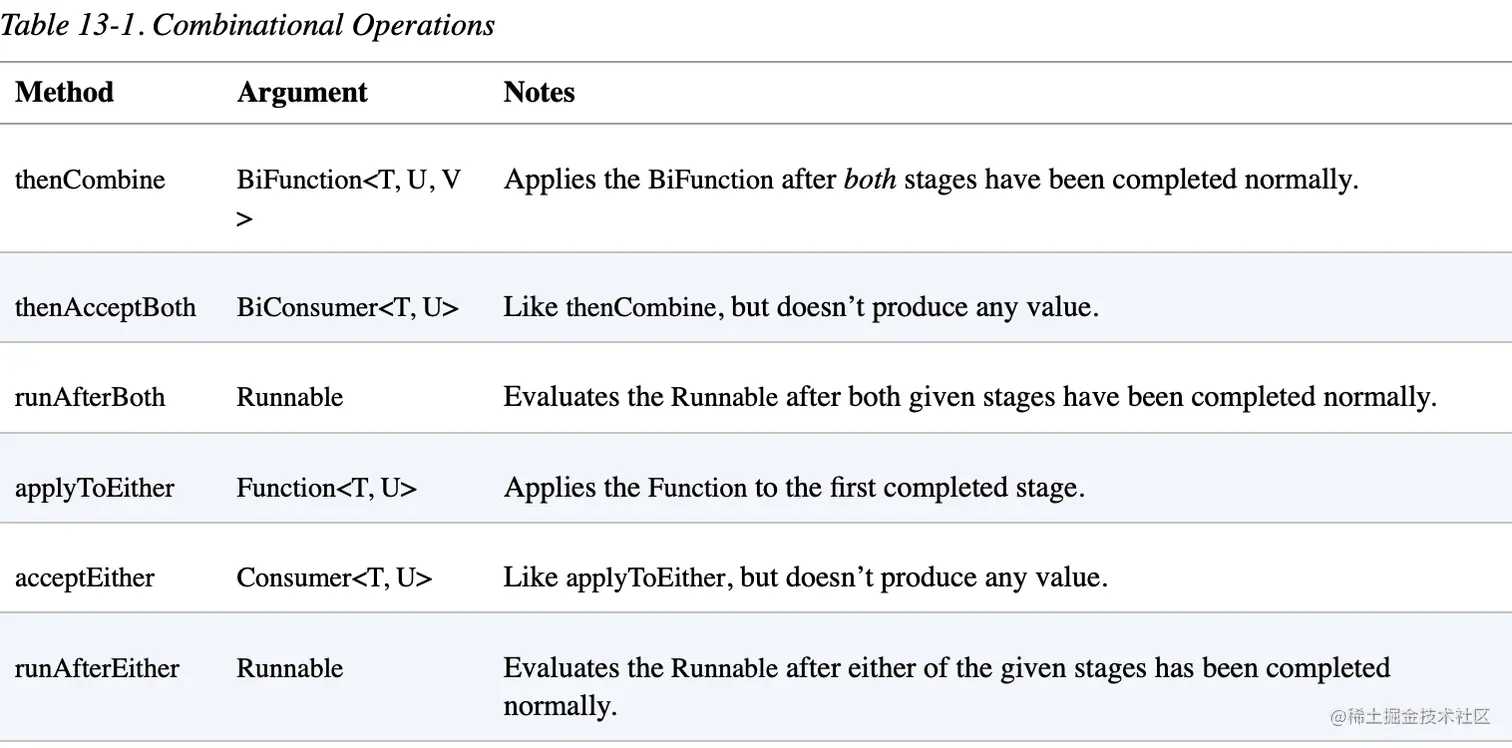Image resolution: width=1512 pixels, height=748 pixels.
Task: Select the thenAcceptBoth method cell
Action: click(x=105, y=307)
